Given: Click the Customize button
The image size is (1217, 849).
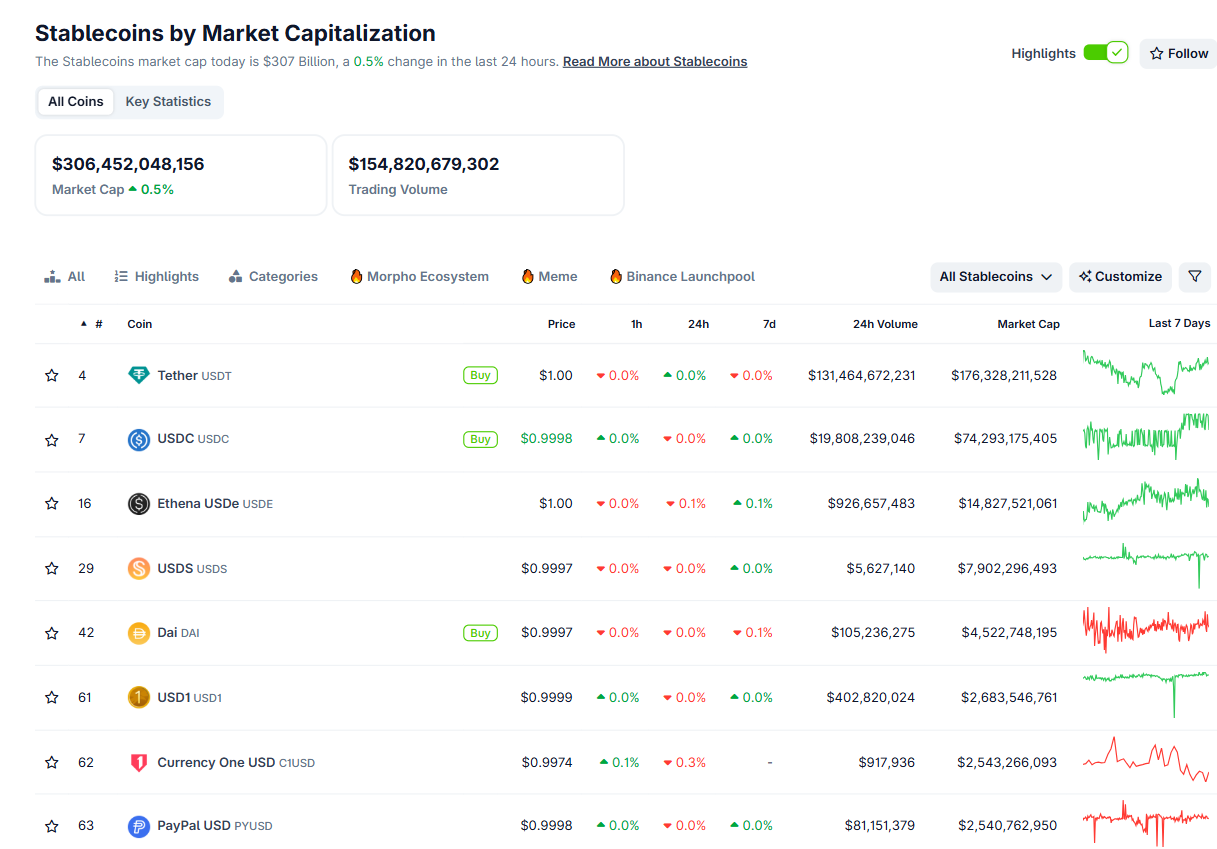Looking at the screenshot, I should tap(1120, 277).
